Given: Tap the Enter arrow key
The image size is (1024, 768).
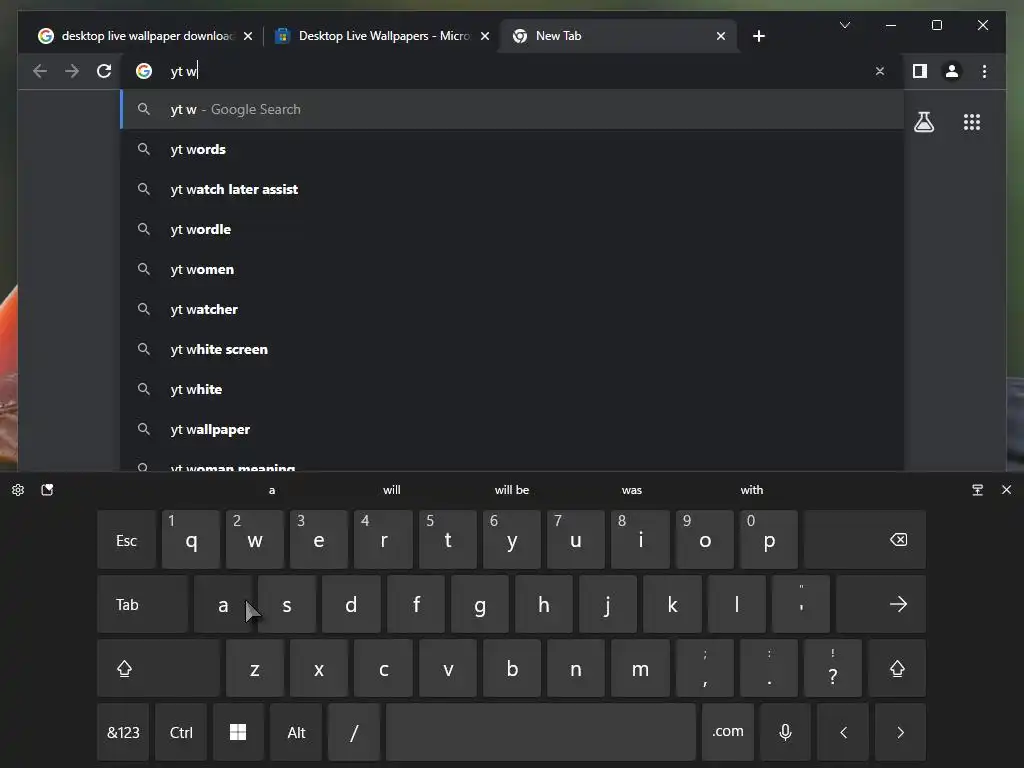Looking at the screenshot, I should point(881,604).
